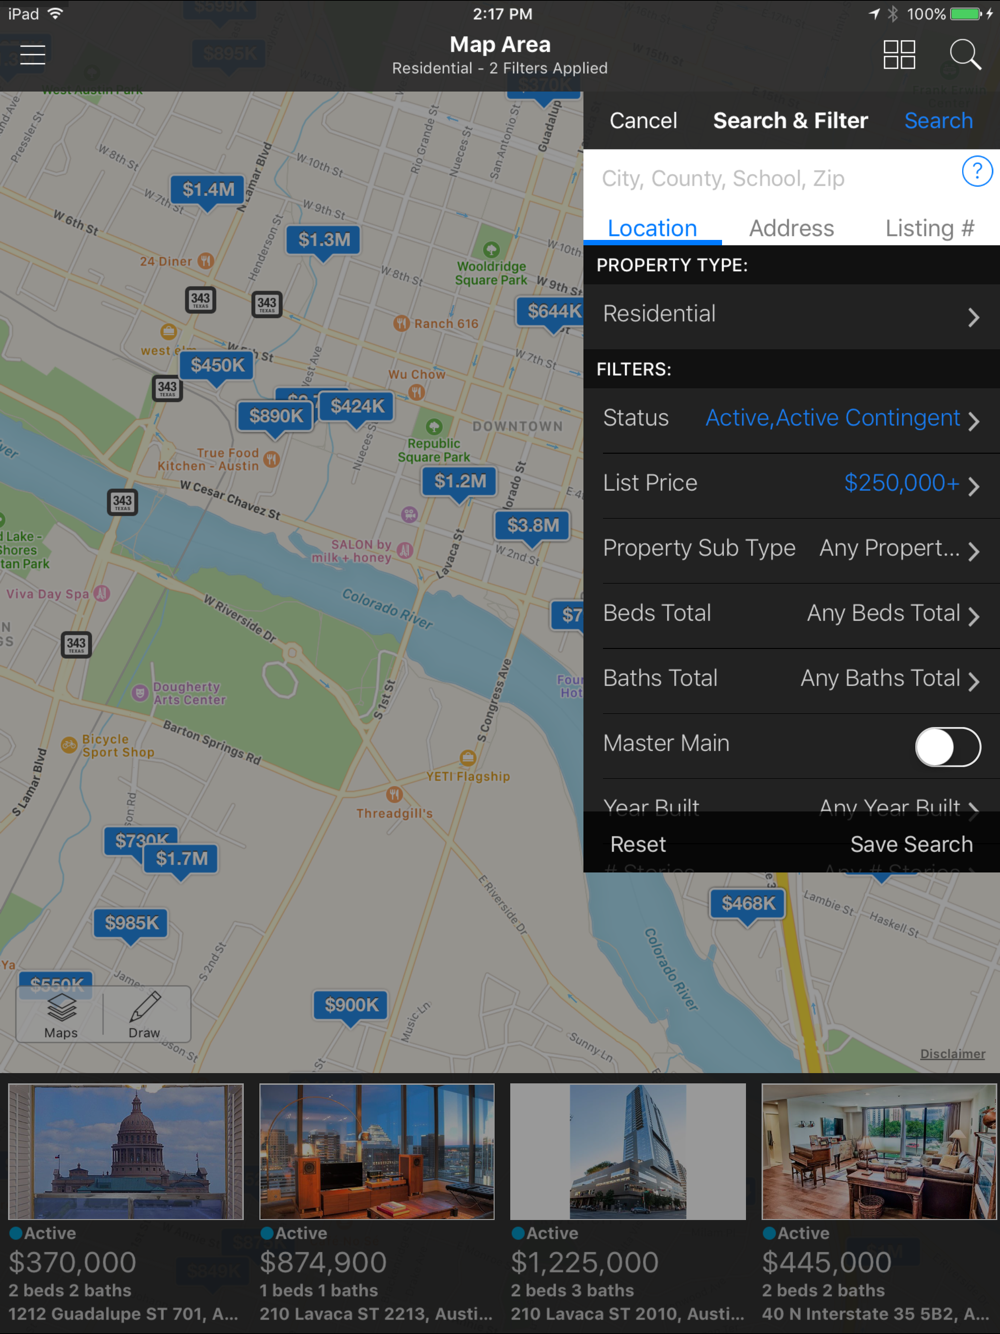Viewport: 1000px width, 1334px height.
Task: Tap the Wi-Fi status icon
Action: pos(55,14)
